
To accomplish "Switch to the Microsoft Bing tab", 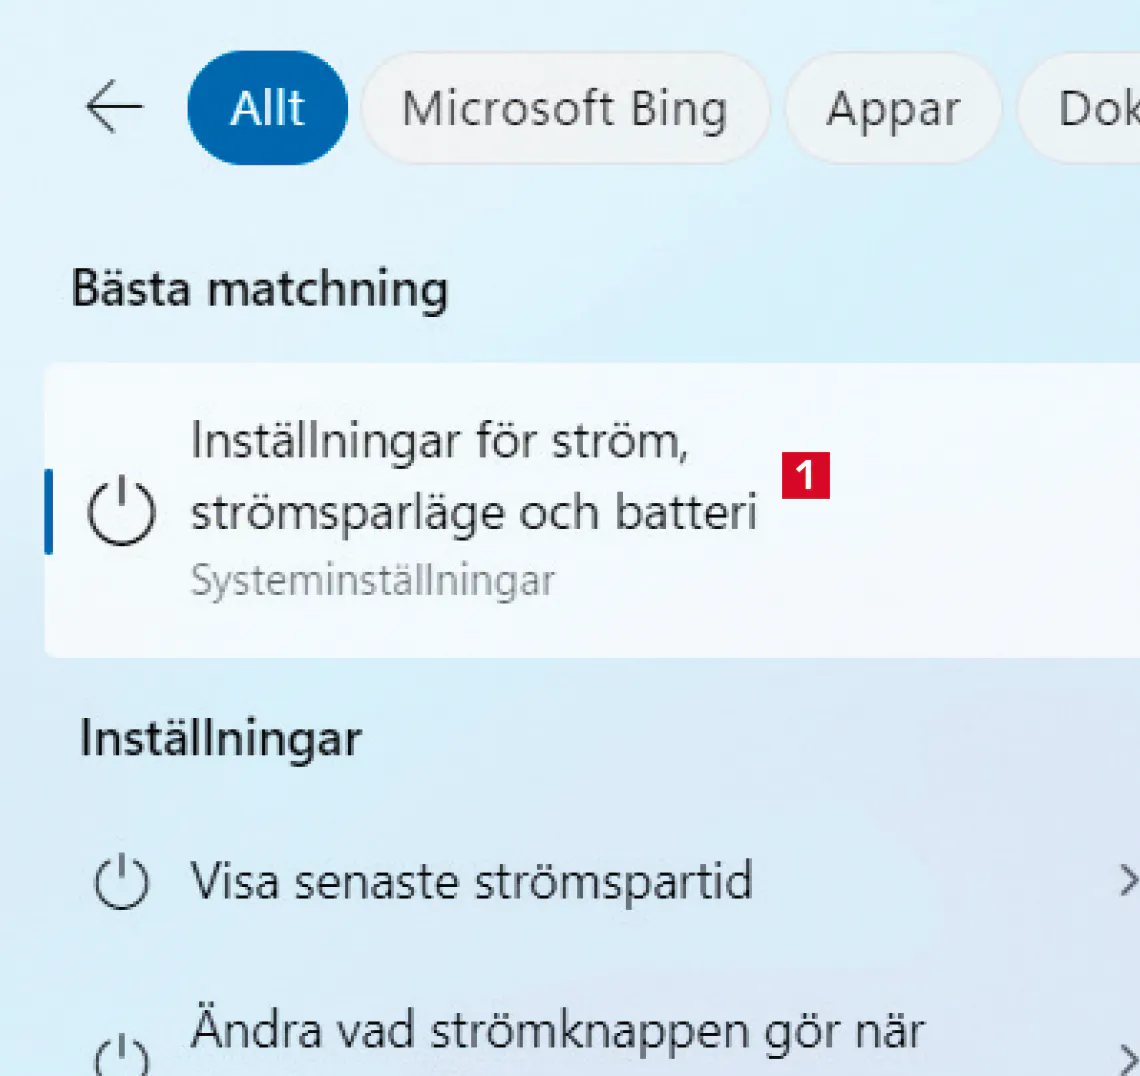I will tap(564, 108).
